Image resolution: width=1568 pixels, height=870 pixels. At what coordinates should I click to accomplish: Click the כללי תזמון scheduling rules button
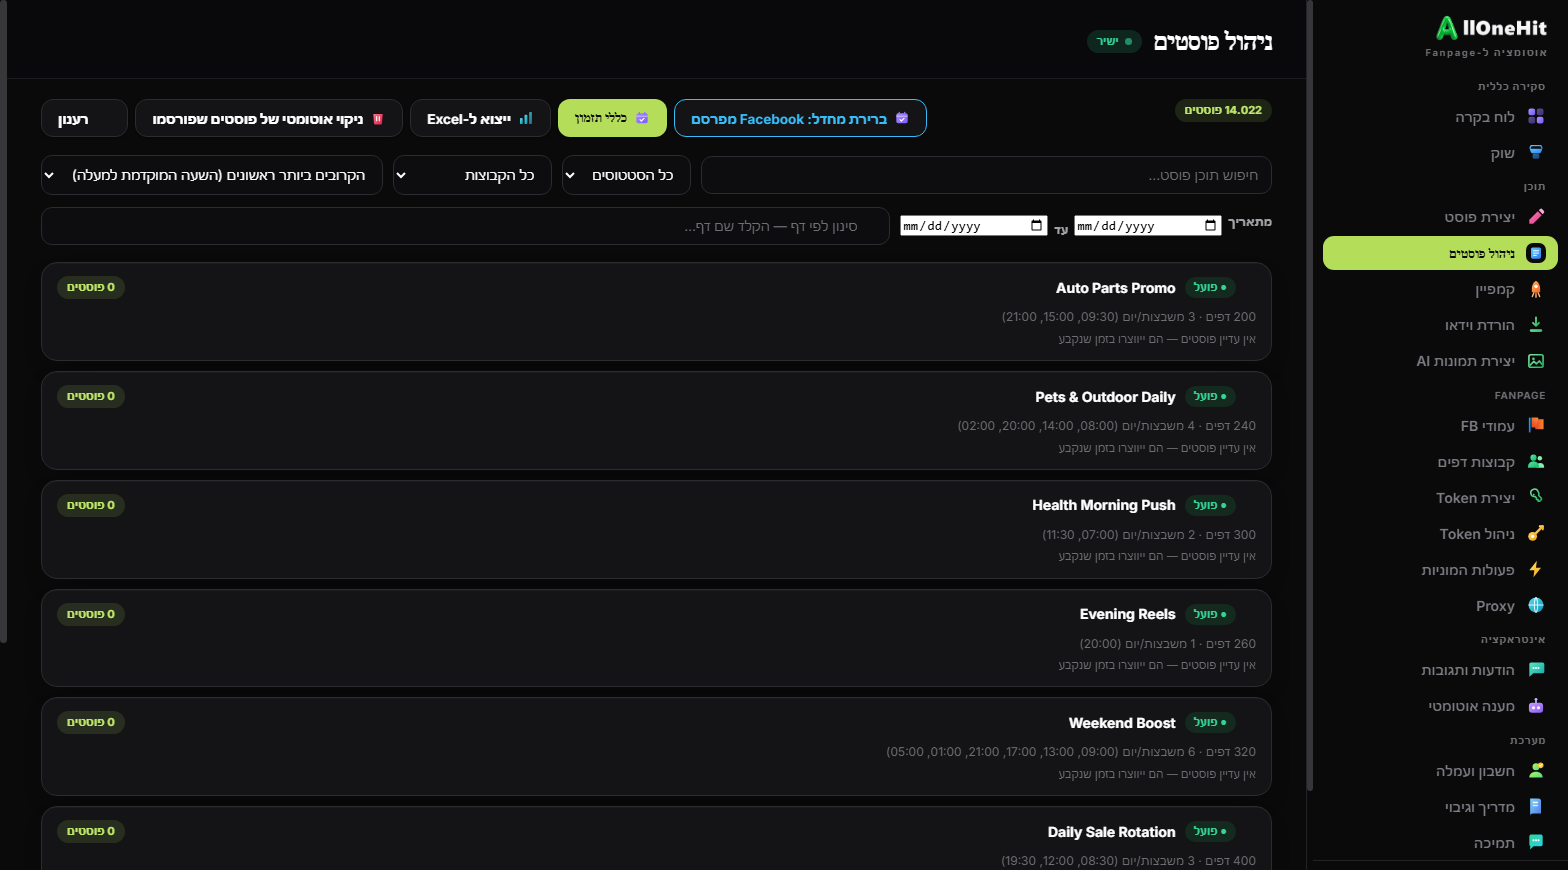tap(612, 118)
